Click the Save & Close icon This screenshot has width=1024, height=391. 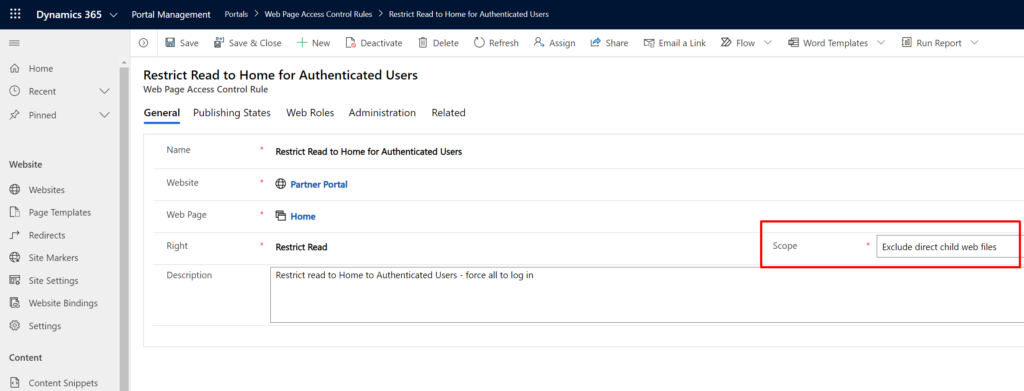(x=219, y=43)
